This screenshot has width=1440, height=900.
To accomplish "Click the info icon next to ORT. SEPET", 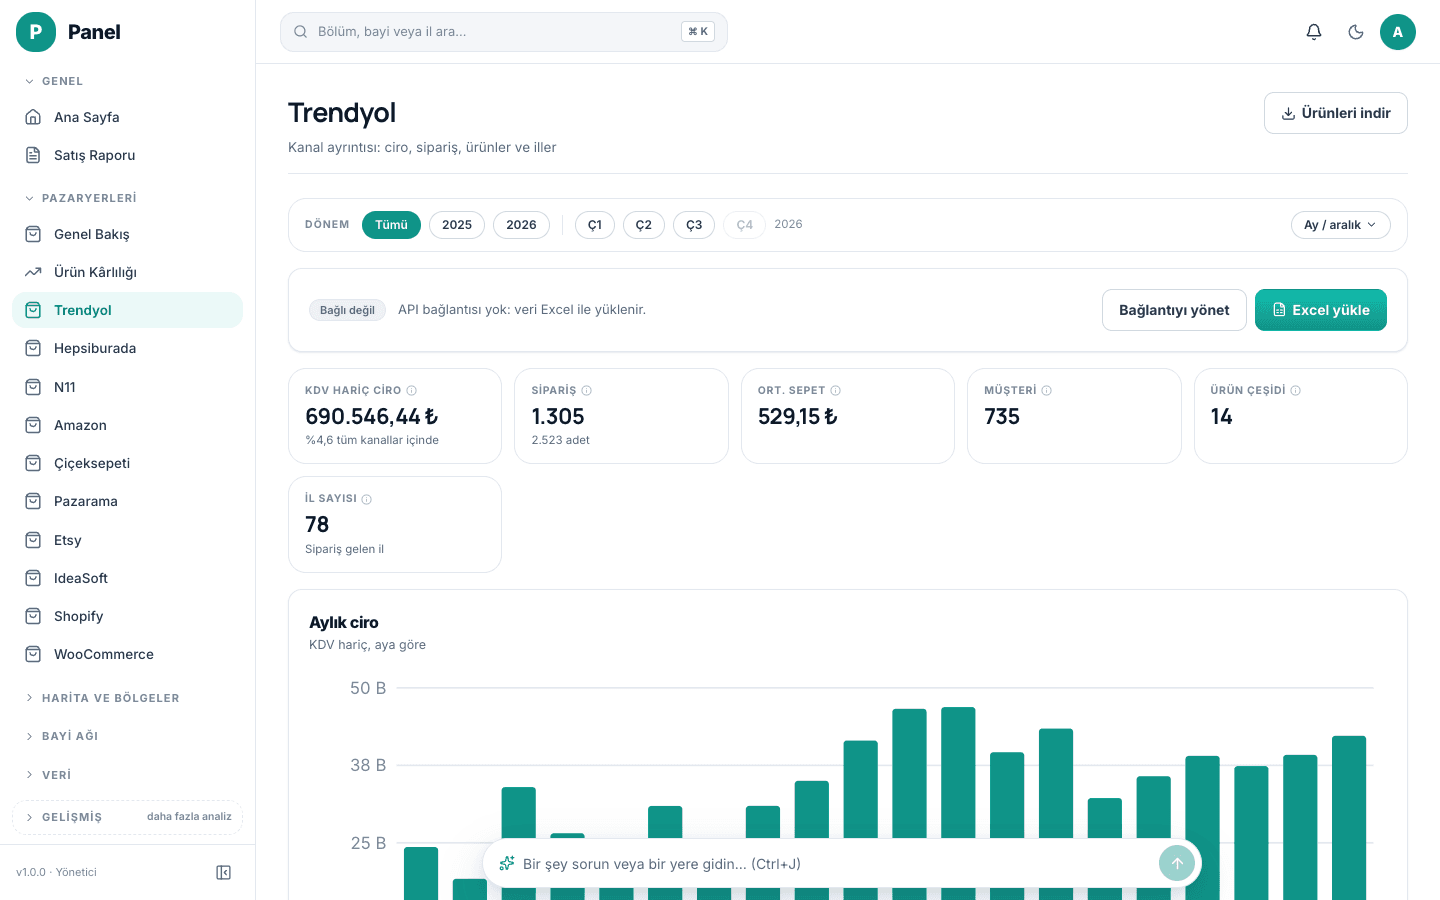I will [x=836, y=391].
